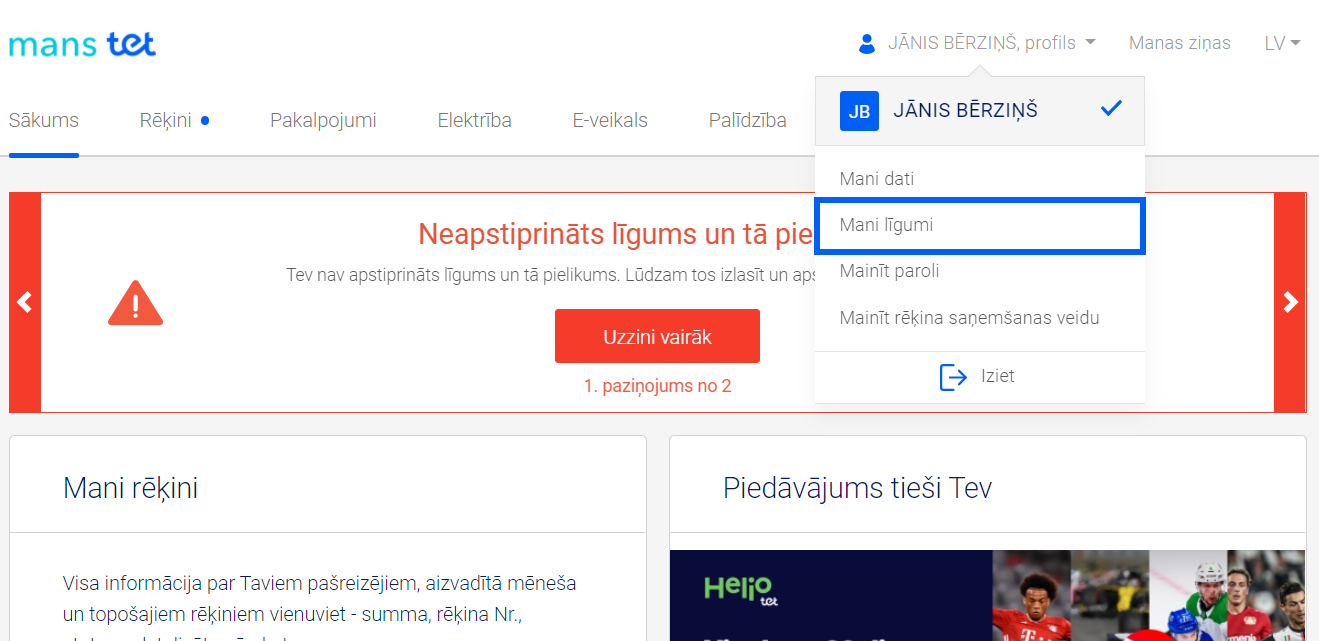
Task: Switch to the Rēķini tab
Action: click(165, 121)
